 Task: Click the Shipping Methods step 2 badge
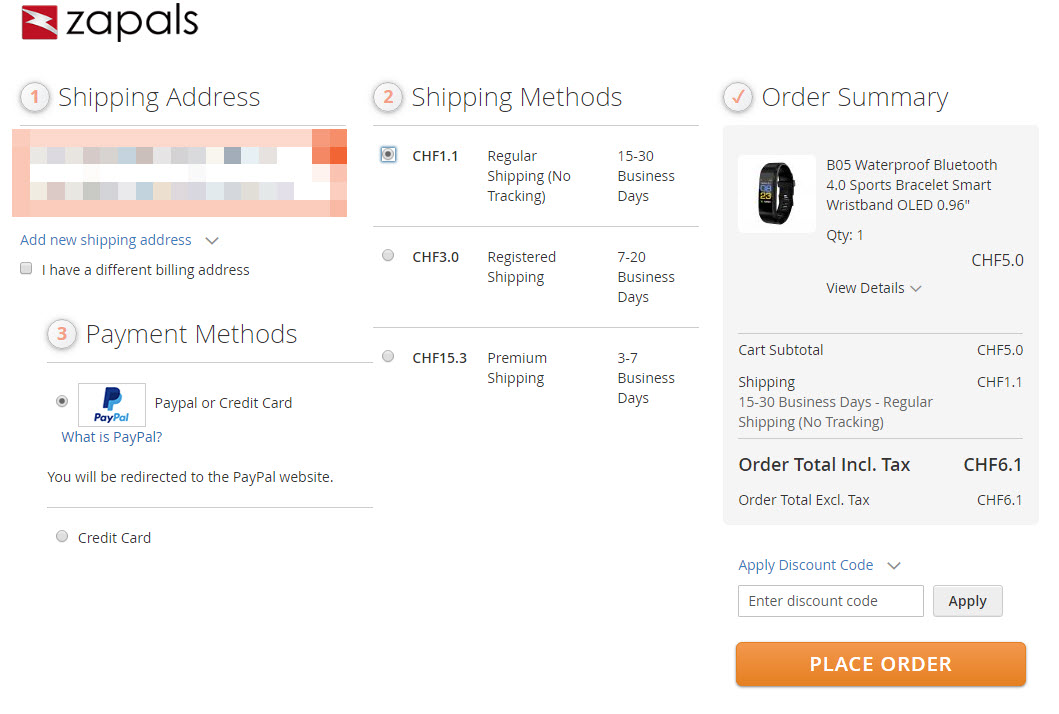tap(388, 97)
